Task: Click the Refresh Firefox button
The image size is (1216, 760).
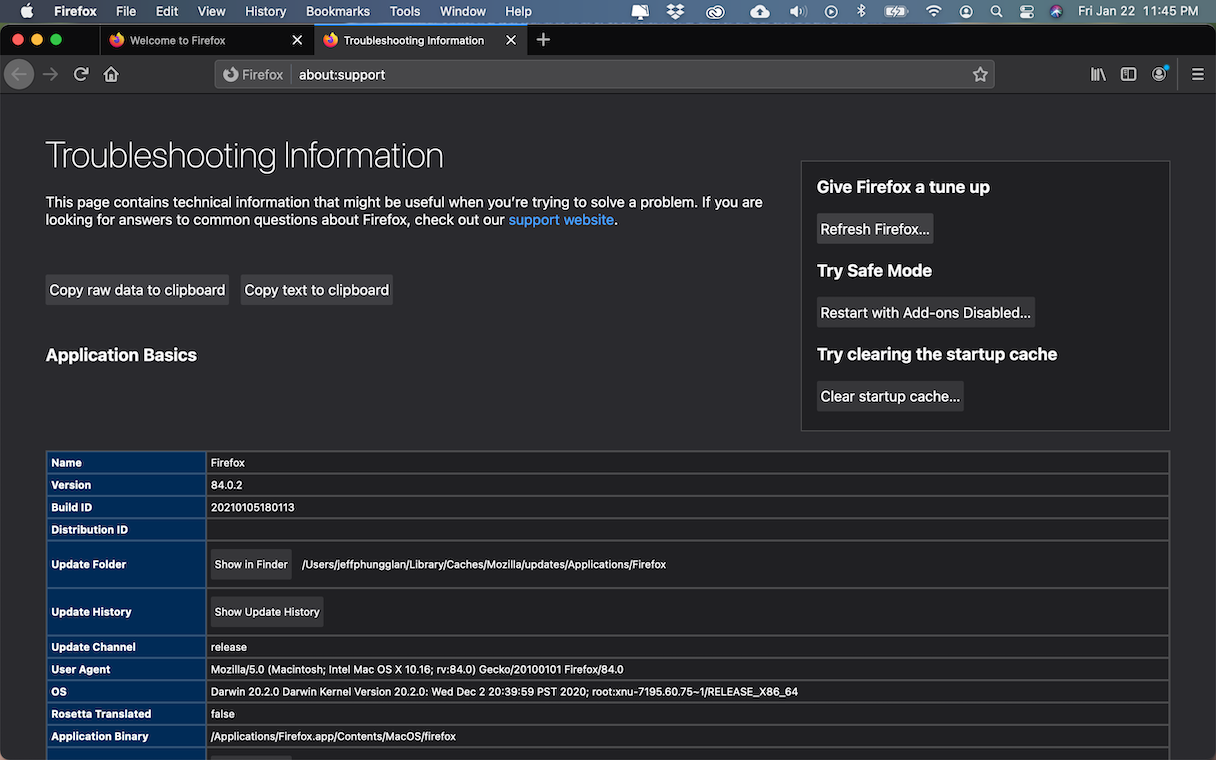Action: [875, 229]
